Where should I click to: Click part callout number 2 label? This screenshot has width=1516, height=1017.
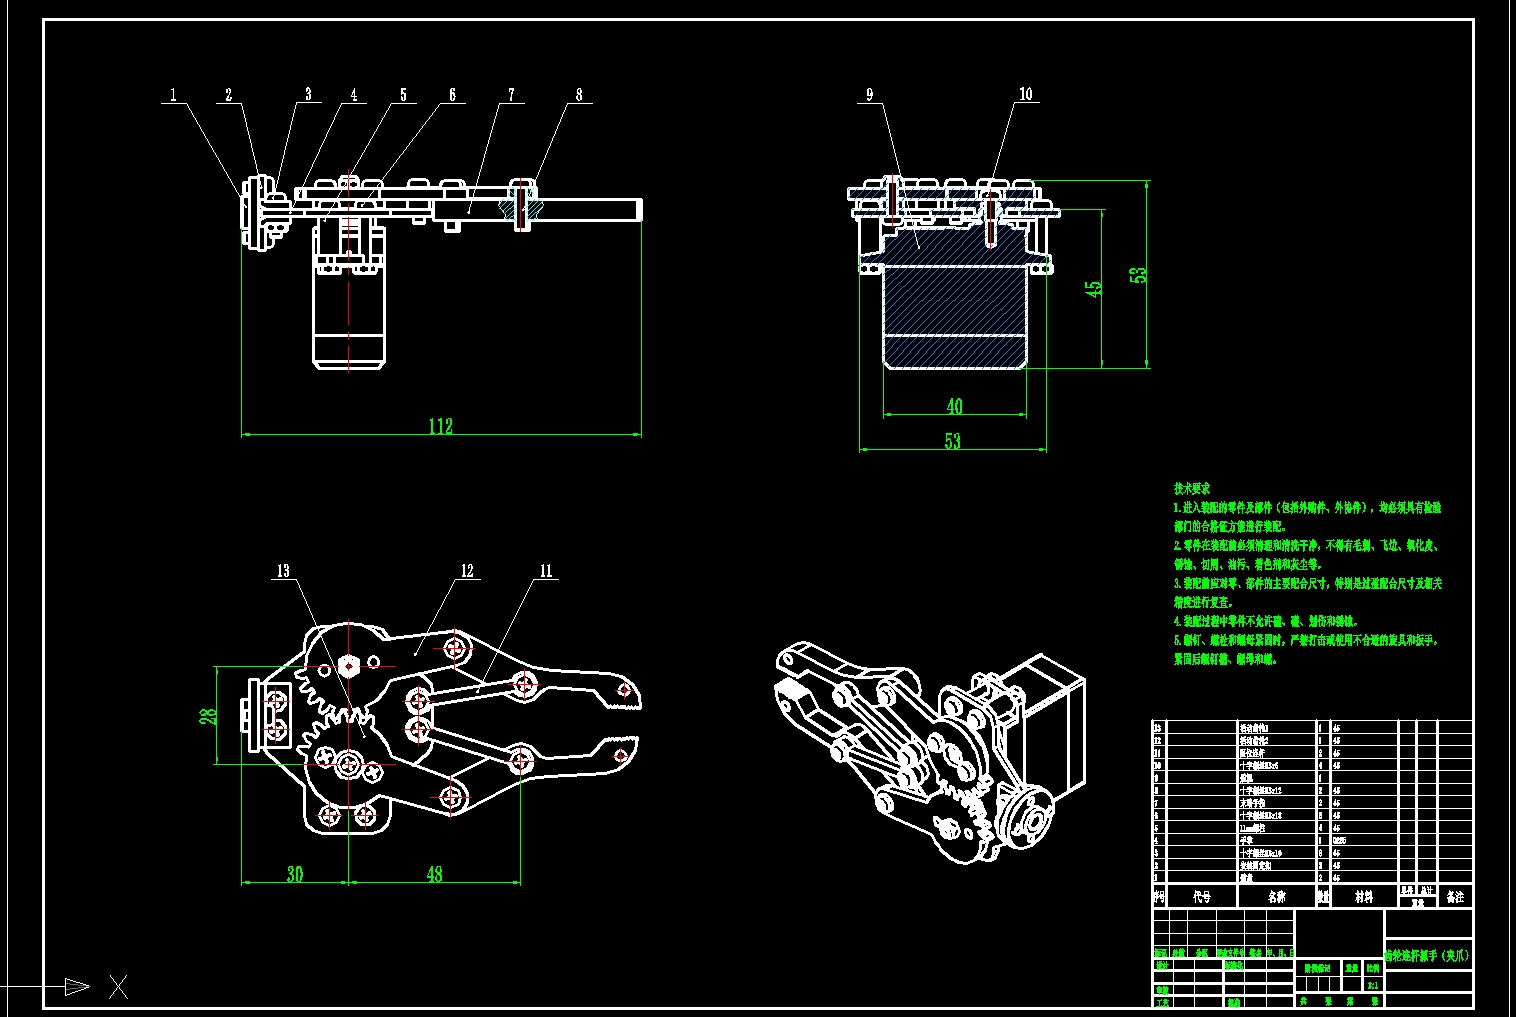click(228, 95)
